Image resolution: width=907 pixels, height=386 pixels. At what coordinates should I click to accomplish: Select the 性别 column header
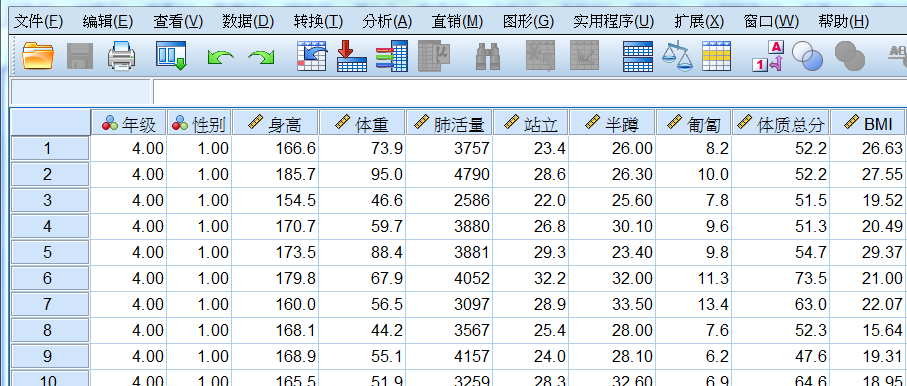[199, 123]
